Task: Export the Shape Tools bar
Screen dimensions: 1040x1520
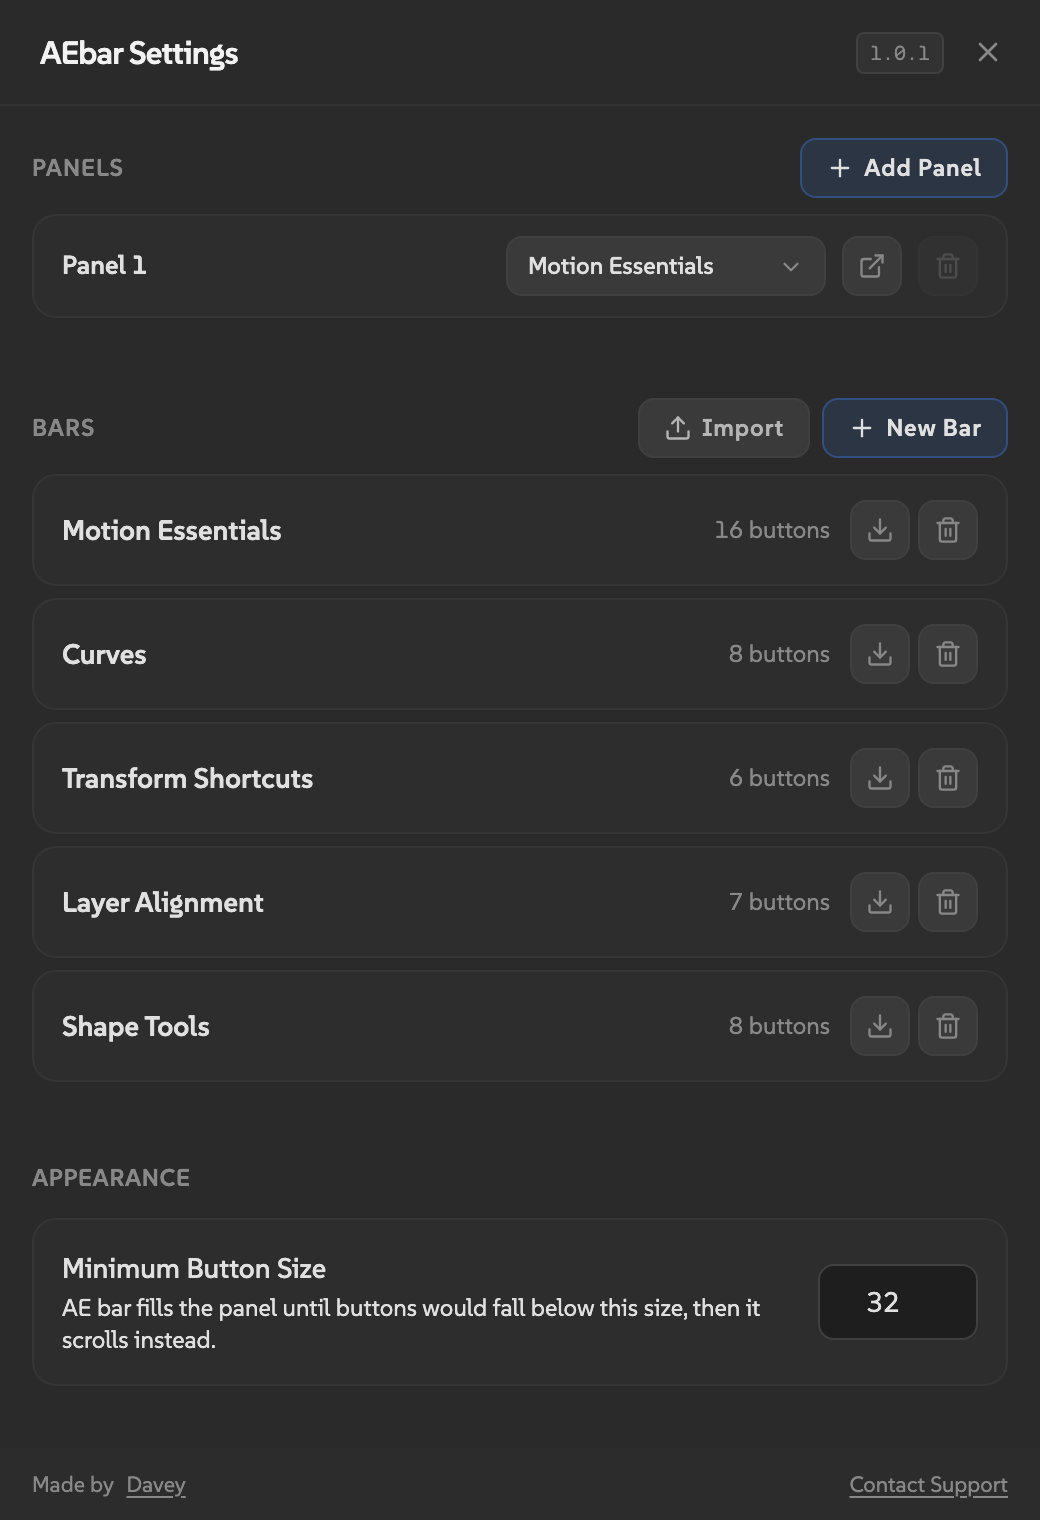Action: (x=878, y=1026)
